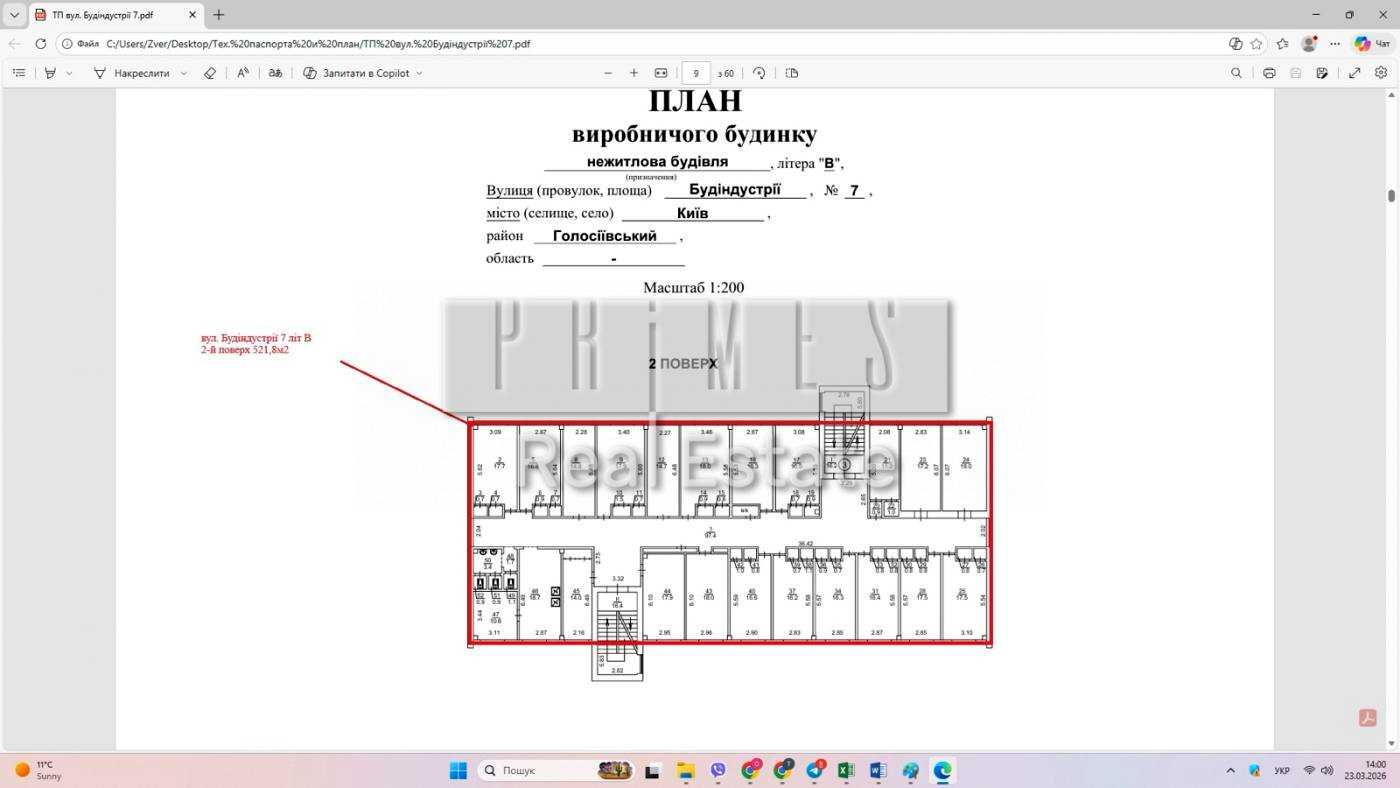Expand highlight color options arrow
Image resolution: width=1400 pixels, height=788 pixels.
click(69, 73)
